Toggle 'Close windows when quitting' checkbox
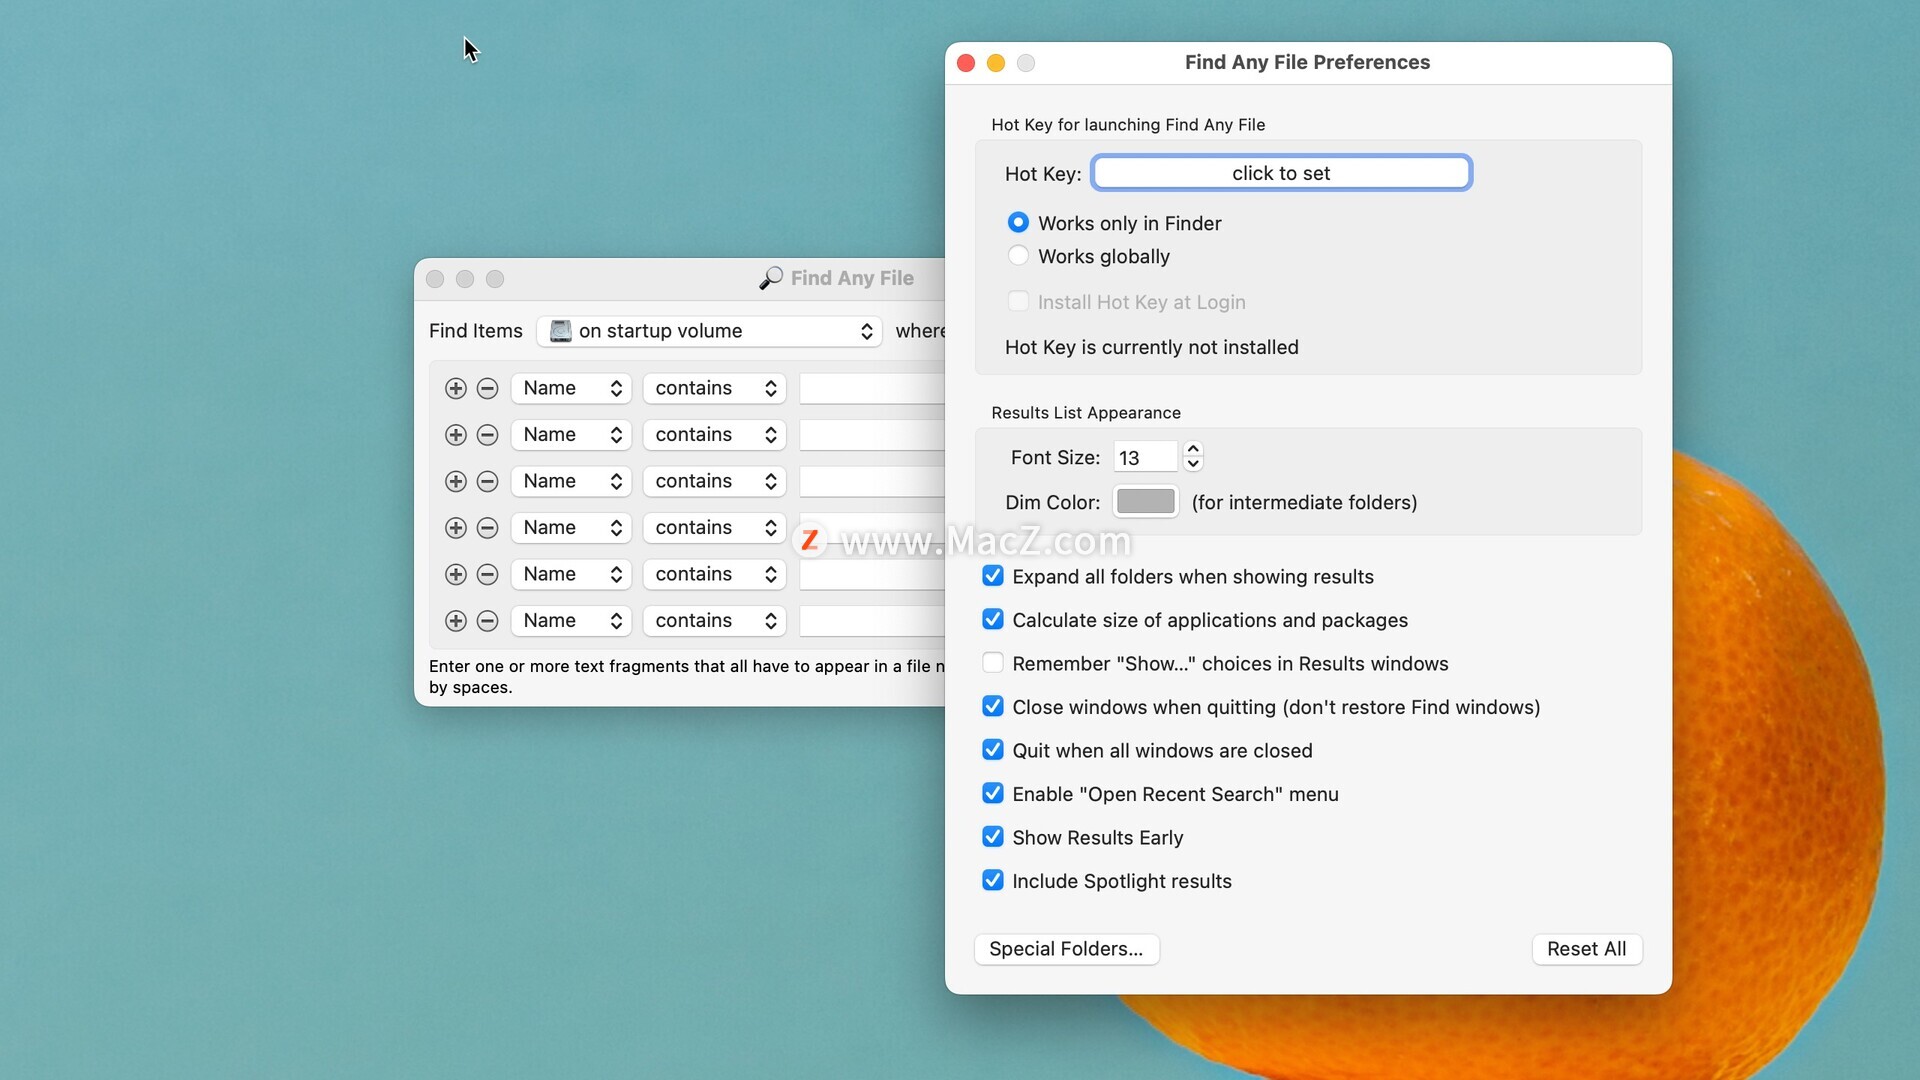The width and height of the screenshot is (1920, 1080). pyautogui.click(x=992, y=706)
